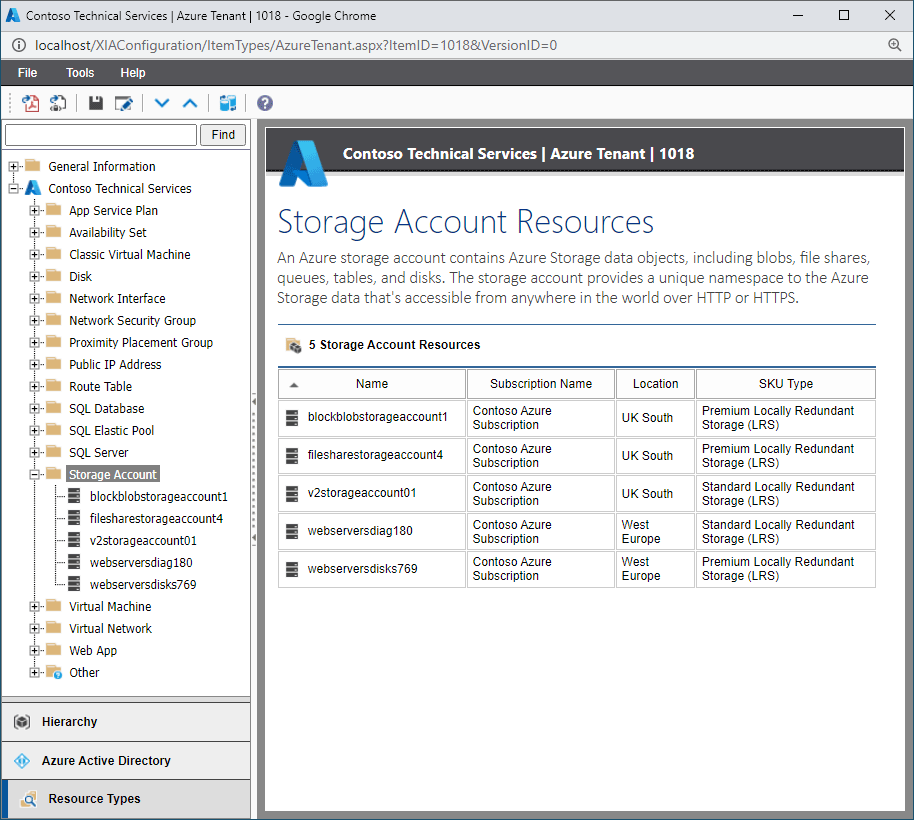This screenshot has height=820, width=914.
Task: Open the filesharestorageaccount4 link in table
Action: coord(375,455)
